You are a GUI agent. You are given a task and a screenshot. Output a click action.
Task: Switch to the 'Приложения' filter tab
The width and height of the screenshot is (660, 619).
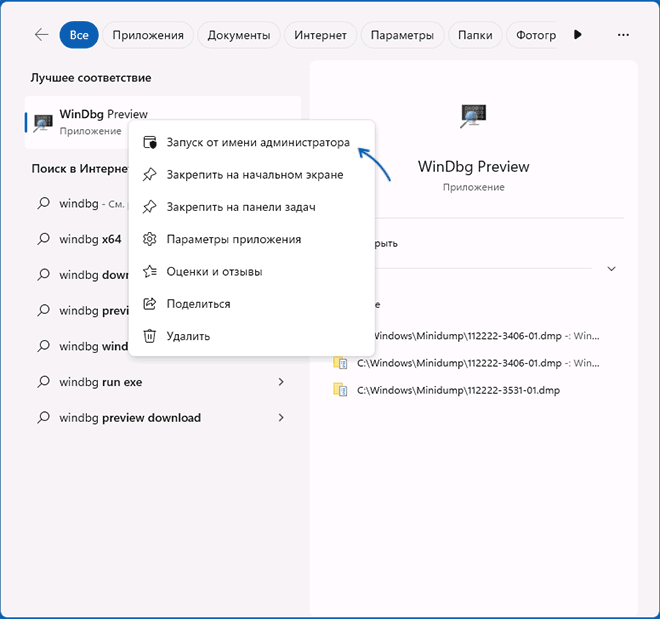[x=148, y=35]
